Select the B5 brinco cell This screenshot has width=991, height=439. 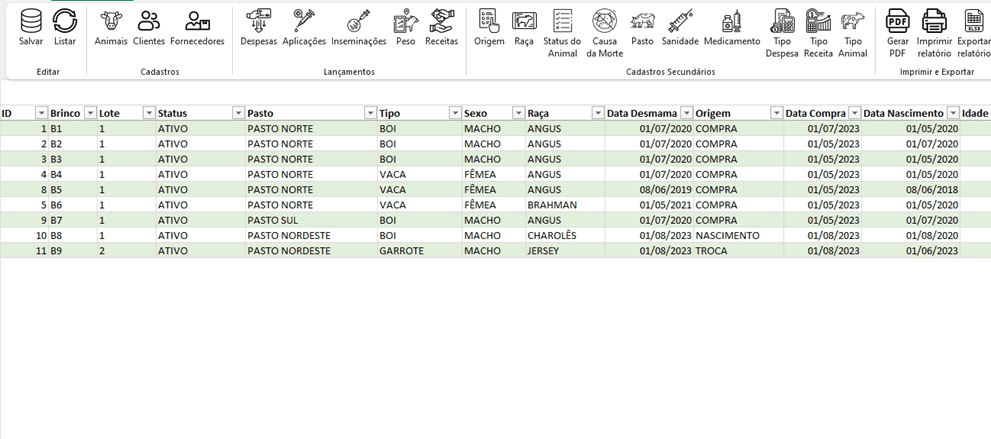pyautogui.click(x=73, y=189)
